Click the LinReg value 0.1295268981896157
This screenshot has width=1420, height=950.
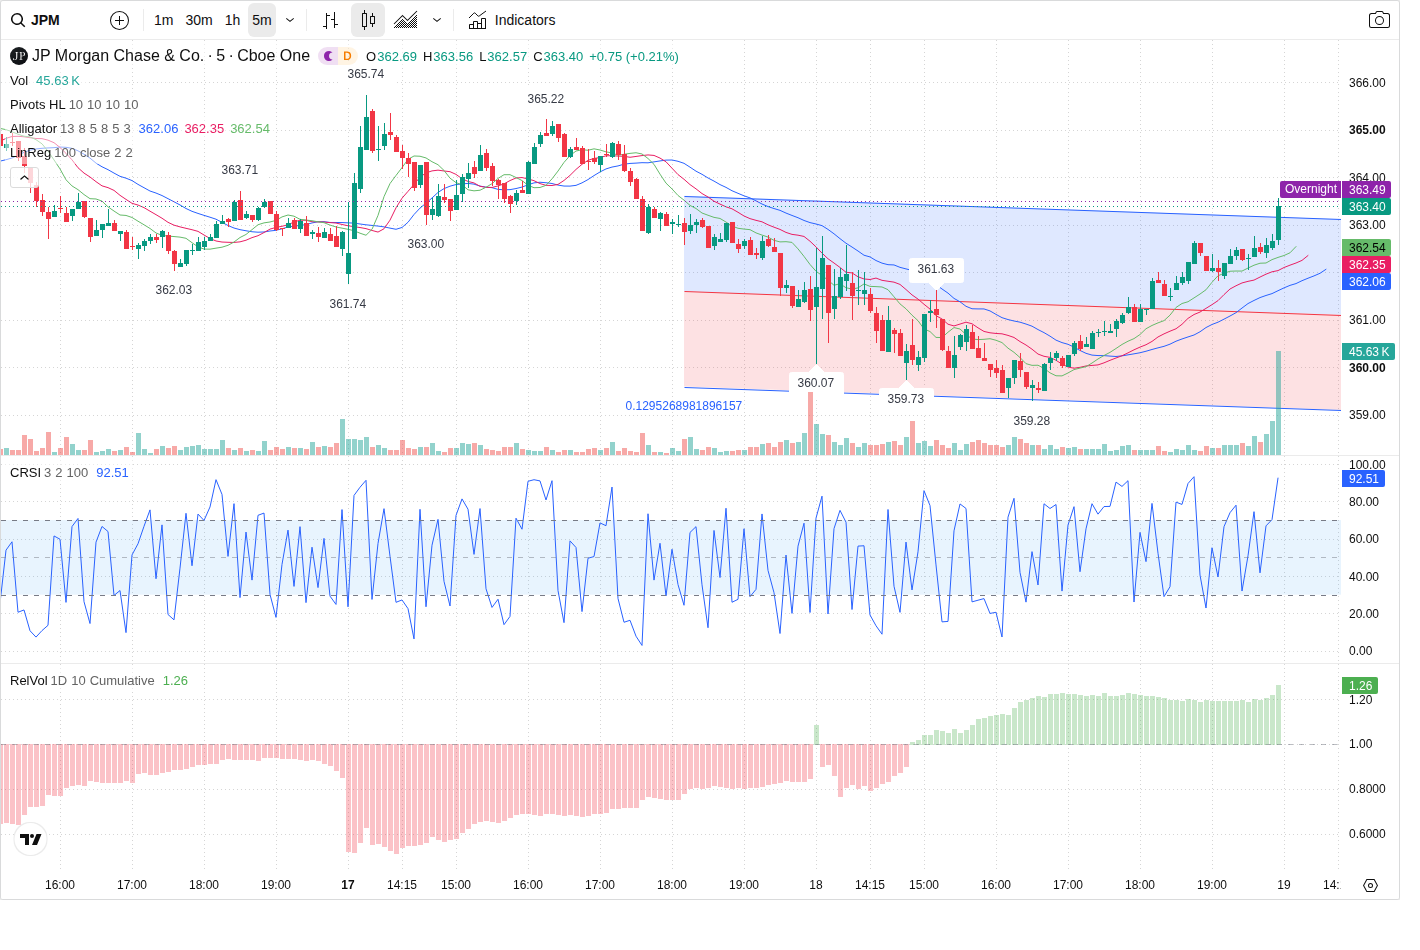point(683,406)
